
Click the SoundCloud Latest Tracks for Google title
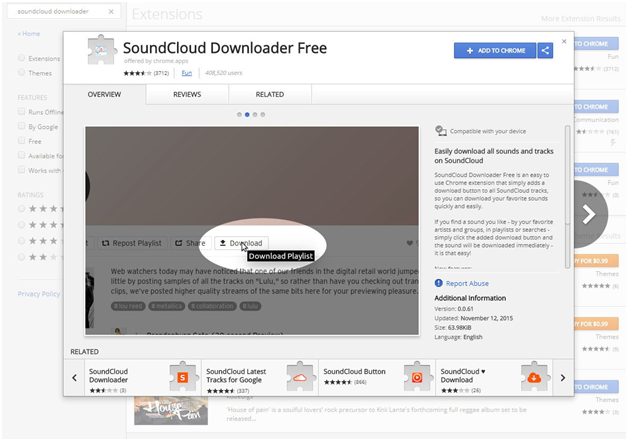[236, 376]
